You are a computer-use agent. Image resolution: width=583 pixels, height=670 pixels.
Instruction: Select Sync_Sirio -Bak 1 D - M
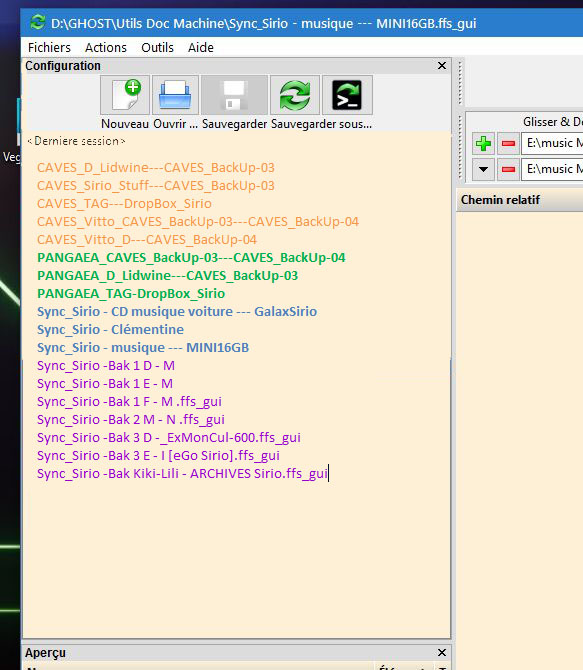(x=106, y=365)
